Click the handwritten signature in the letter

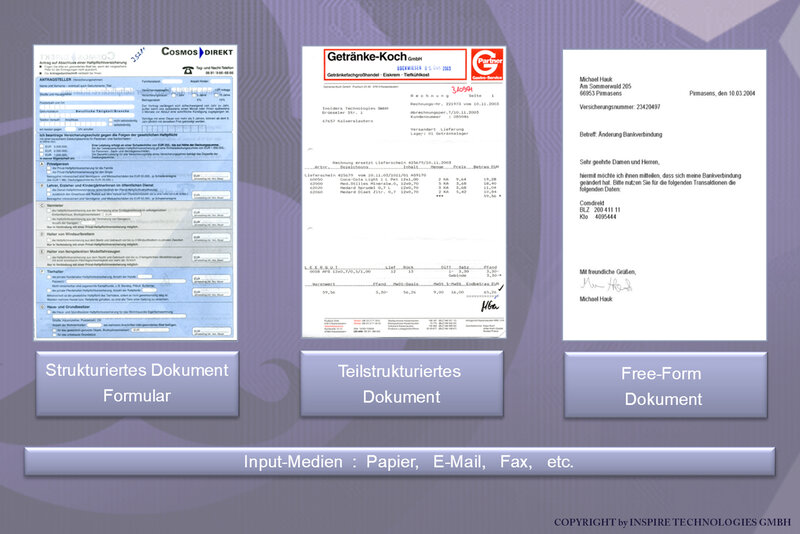(606, 285)
